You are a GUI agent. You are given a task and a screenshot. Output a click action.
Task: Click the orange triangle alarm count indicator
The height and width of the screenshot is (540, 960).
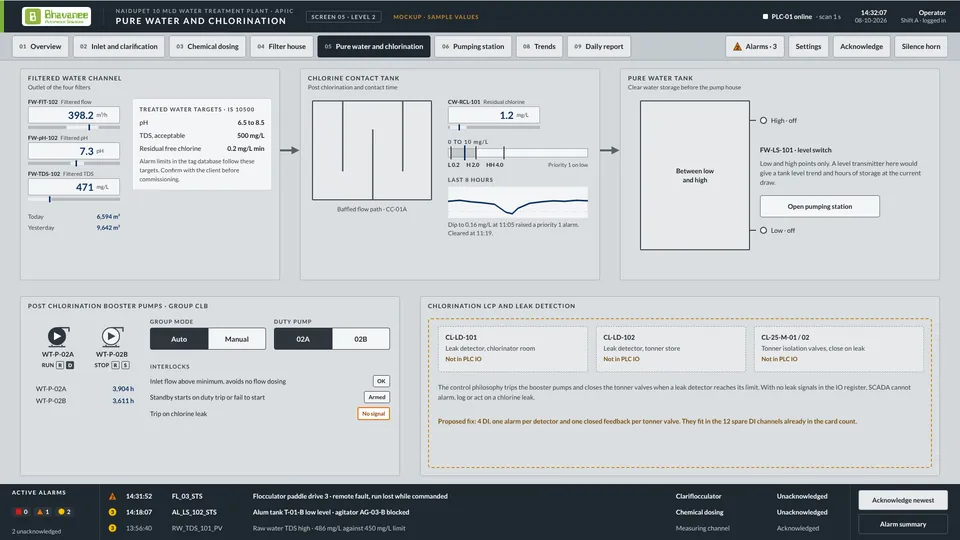[43, 512]
